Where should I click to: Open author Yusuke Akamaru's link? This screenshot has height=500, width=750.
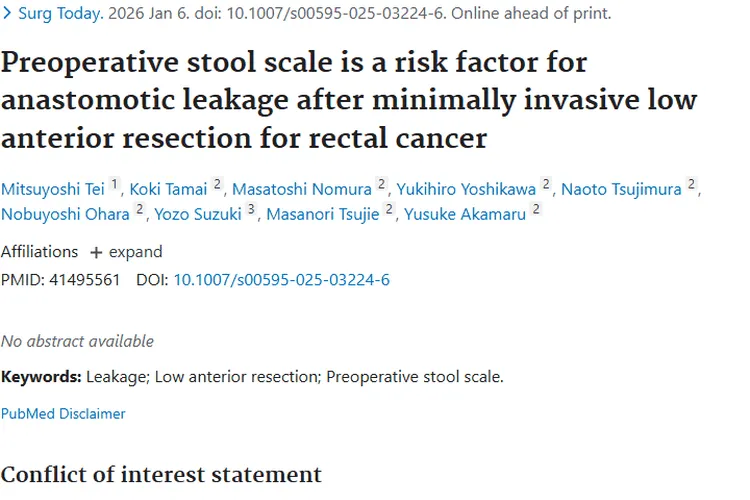(465, 214)
